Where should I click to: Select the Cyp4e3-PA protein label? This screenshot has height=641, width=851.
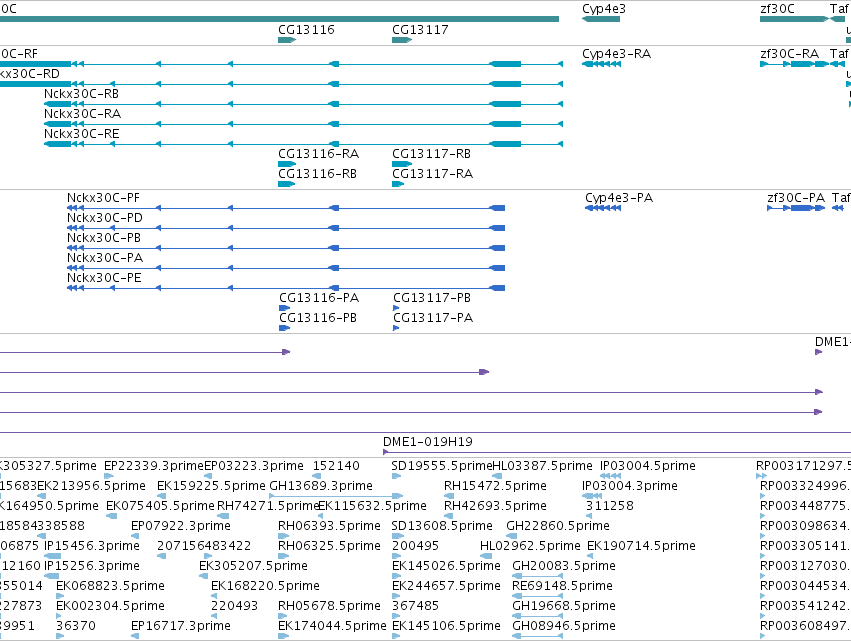[x=619, y=198]
